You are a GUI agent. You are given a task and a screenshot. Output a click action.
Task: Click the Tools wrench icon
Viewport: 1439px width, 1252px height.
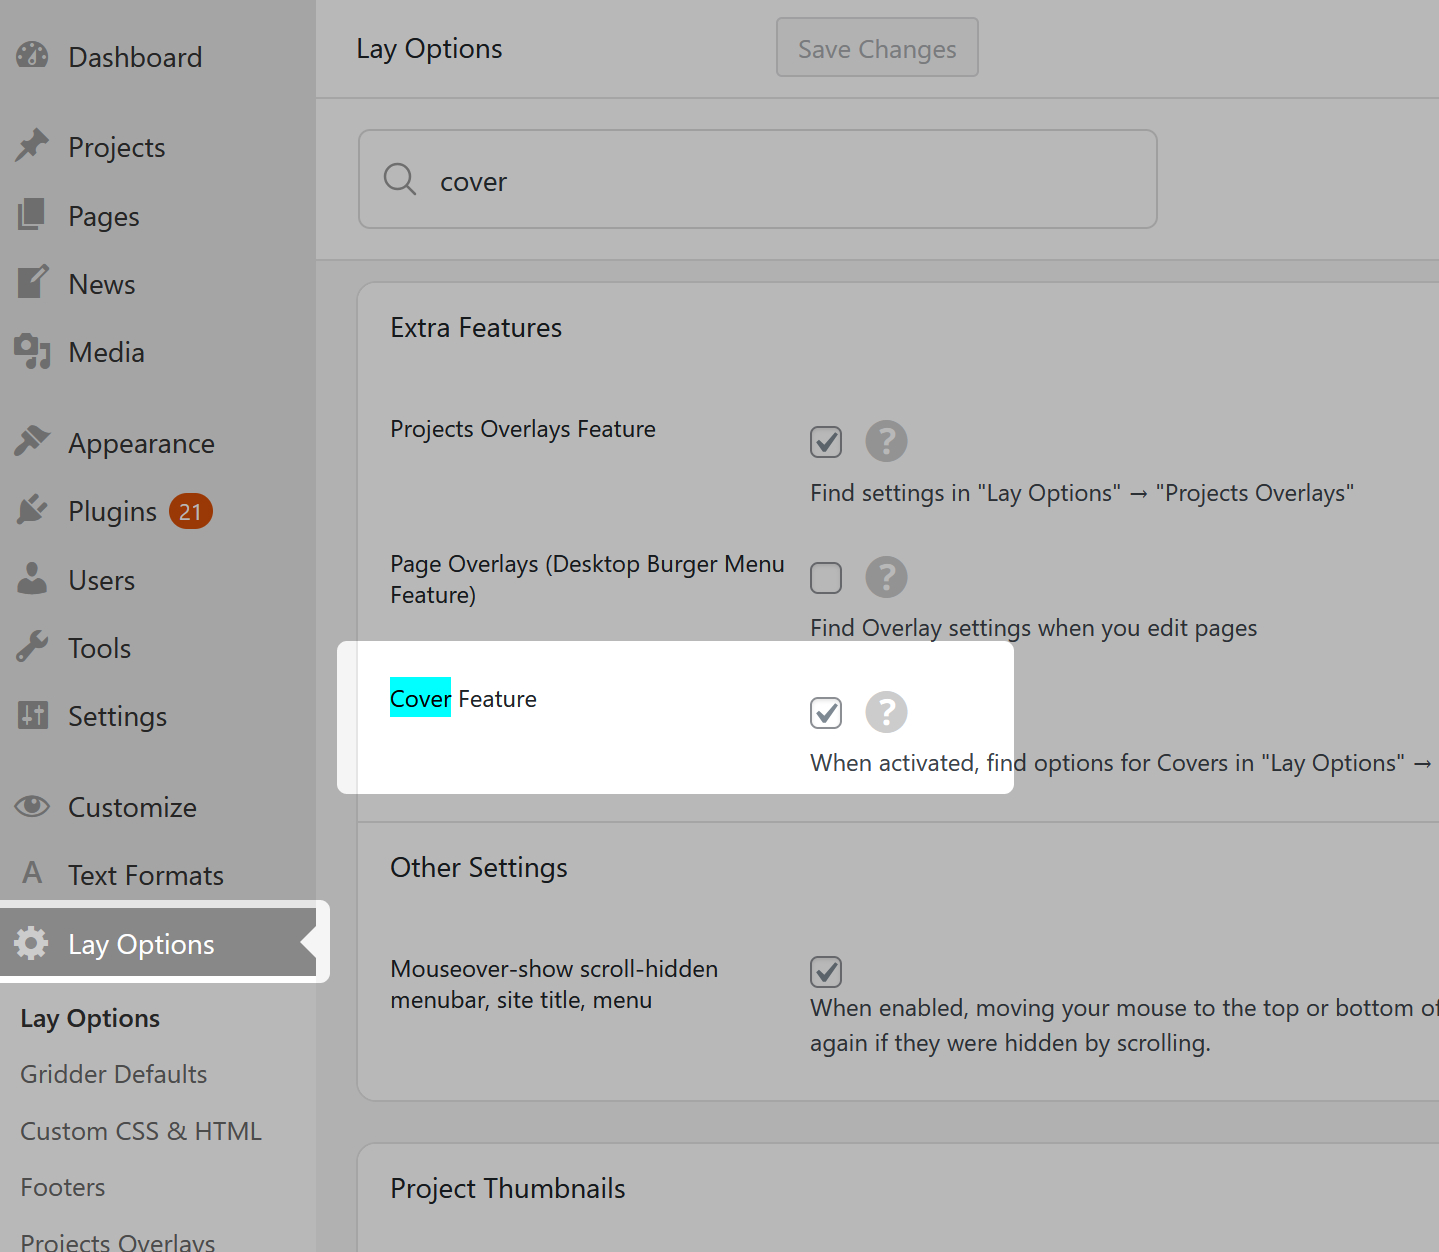(32, 648)
